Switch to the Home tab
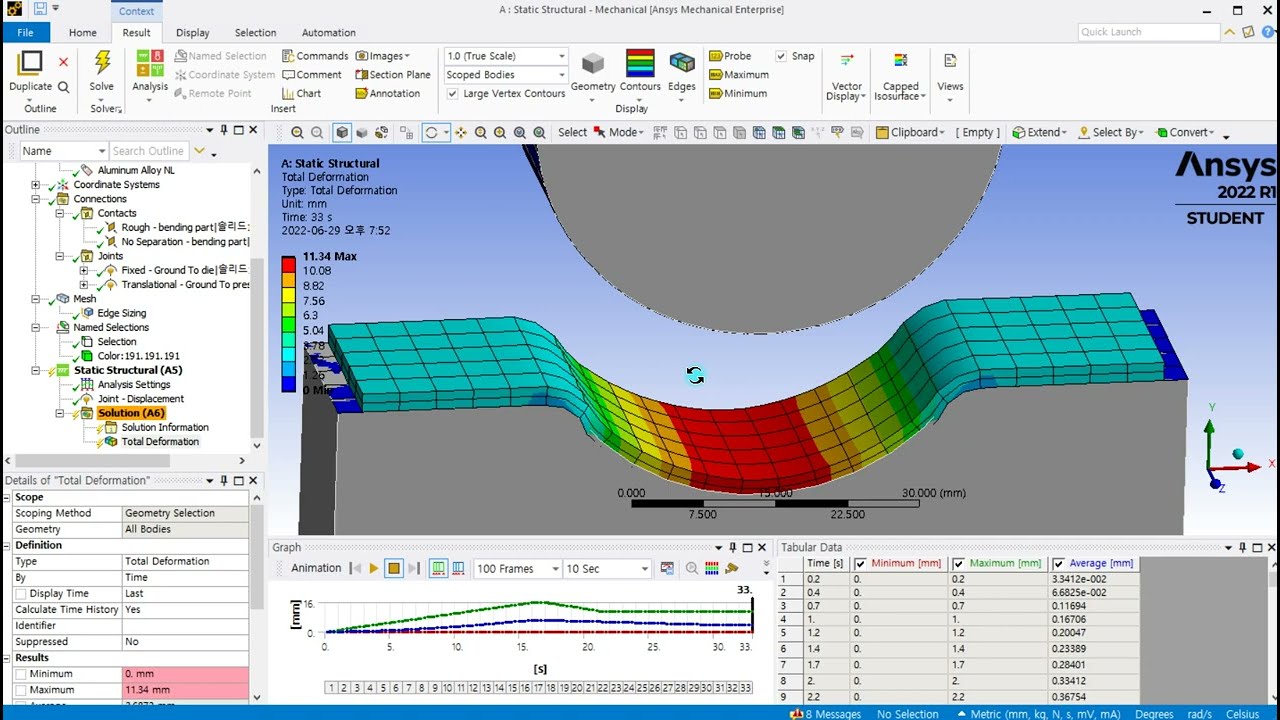 pos(83,32)
